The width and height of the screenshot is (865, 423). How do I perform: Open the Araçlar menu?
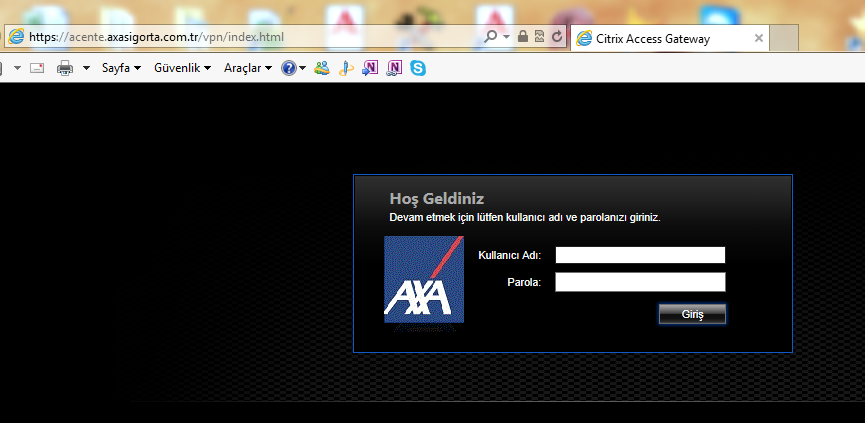click(x=247, y=68)
